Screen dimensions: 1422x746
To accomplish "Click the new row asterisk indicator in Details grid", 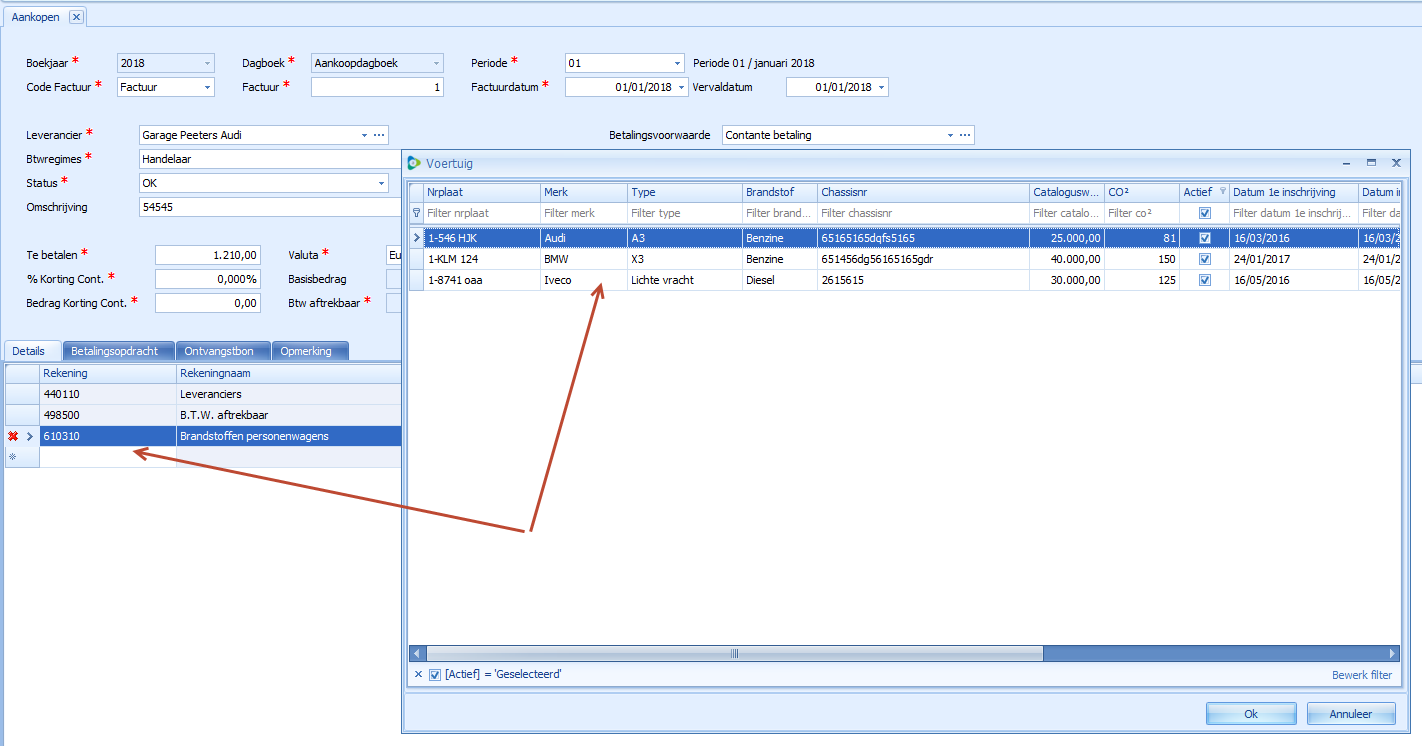I will (x=13, y=457).
